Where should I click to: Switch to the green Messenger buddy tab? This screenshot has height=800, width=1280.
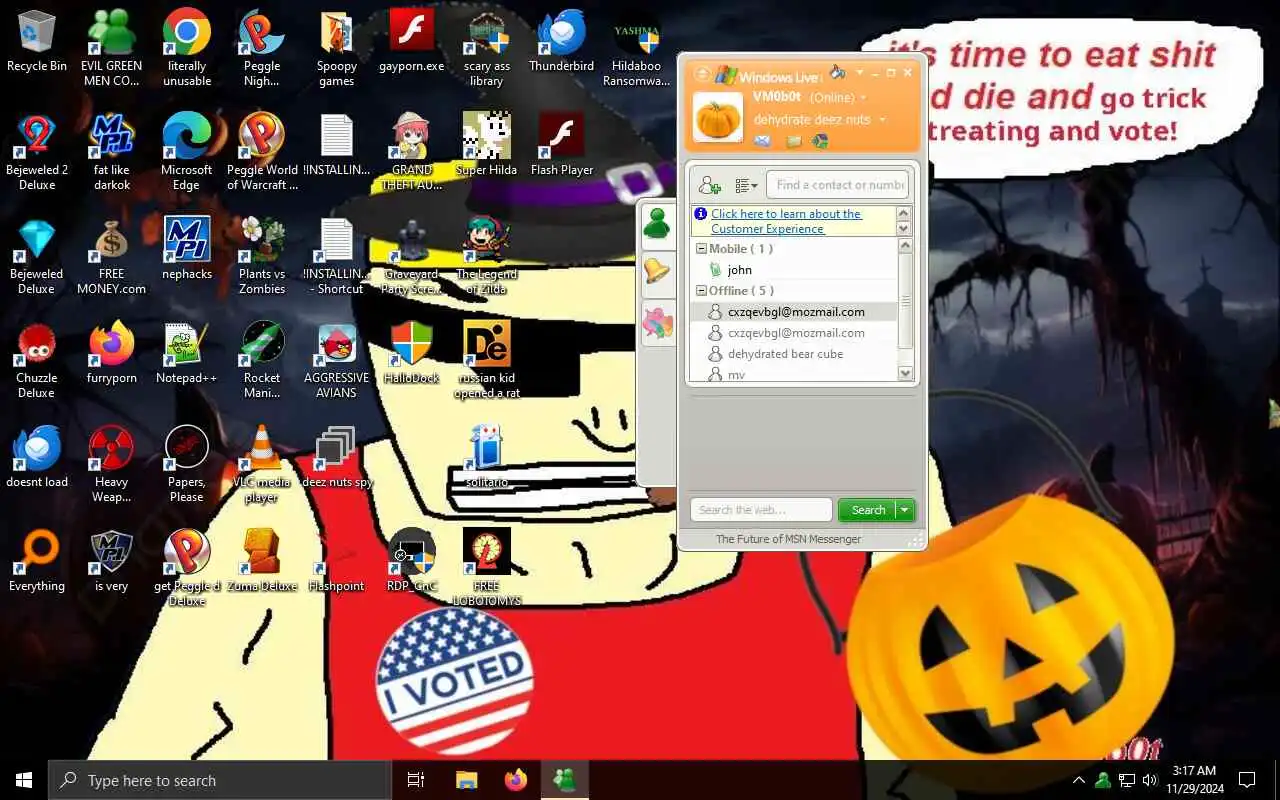pos(657,223)
